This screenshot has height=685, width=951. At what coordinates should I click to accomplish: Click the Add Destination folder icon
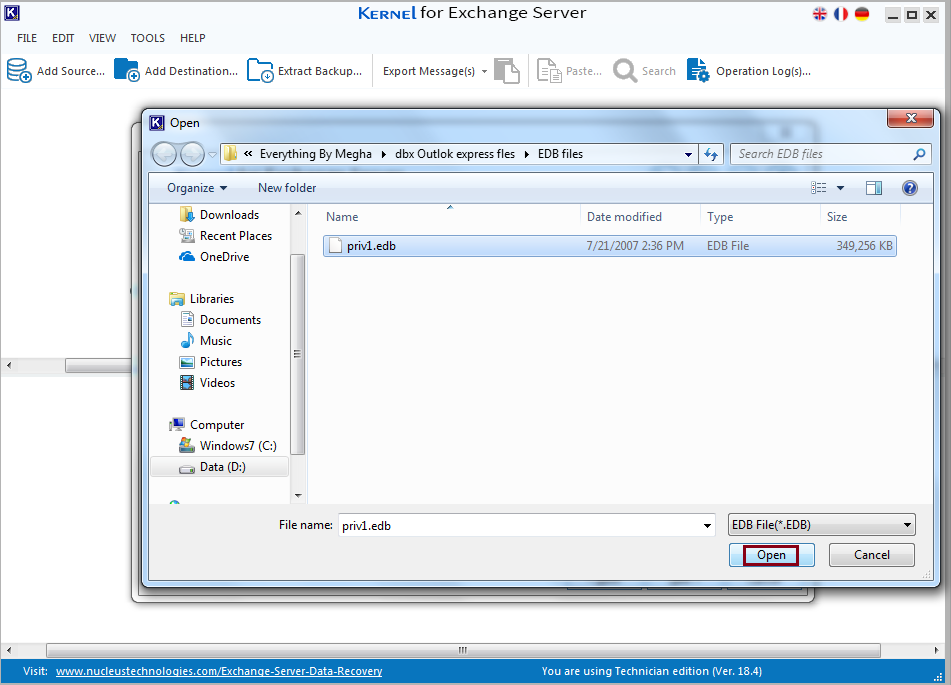coord(127,70)
